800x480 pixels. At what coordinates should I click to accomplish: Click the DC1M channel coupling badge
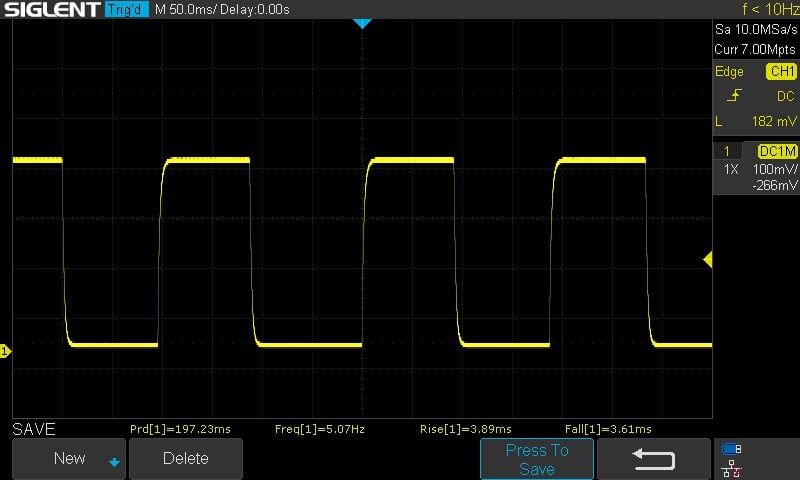click(x=778, y=151)
